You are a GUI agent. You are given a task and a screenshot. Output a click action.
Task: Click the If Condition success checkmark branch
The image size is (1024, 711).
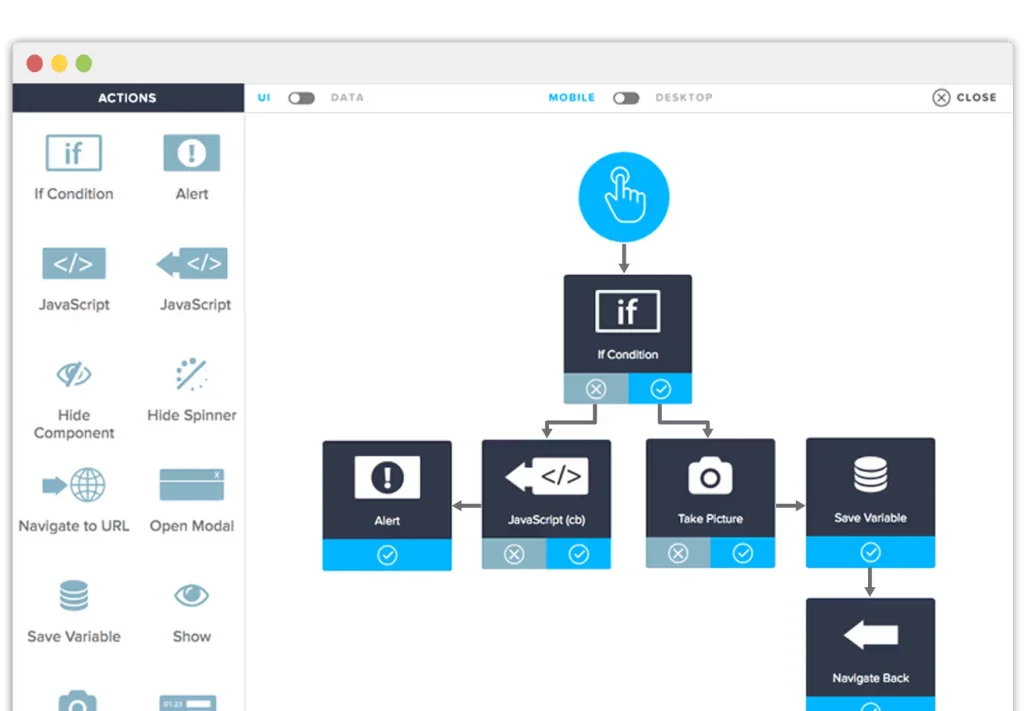(660, 389)
